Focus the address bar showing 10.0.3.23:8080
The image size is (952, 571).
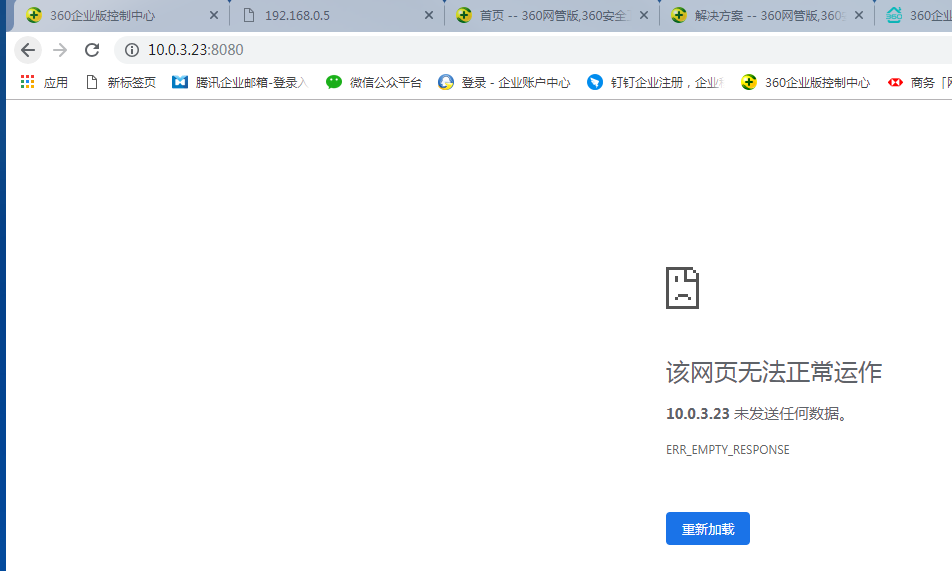pos(534,50)
